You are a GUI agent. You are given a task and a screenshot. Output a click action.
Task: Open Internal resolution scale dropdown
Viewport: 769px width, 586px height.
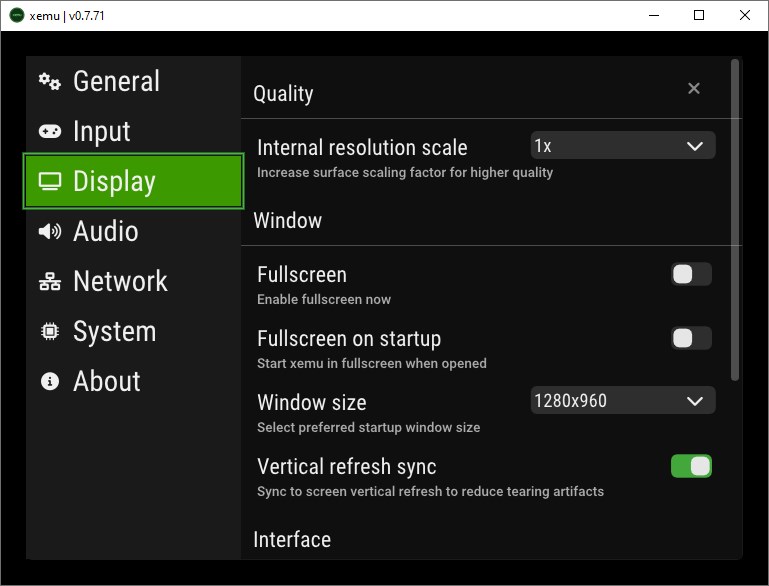pyautogui.click(x=622, y=146)
